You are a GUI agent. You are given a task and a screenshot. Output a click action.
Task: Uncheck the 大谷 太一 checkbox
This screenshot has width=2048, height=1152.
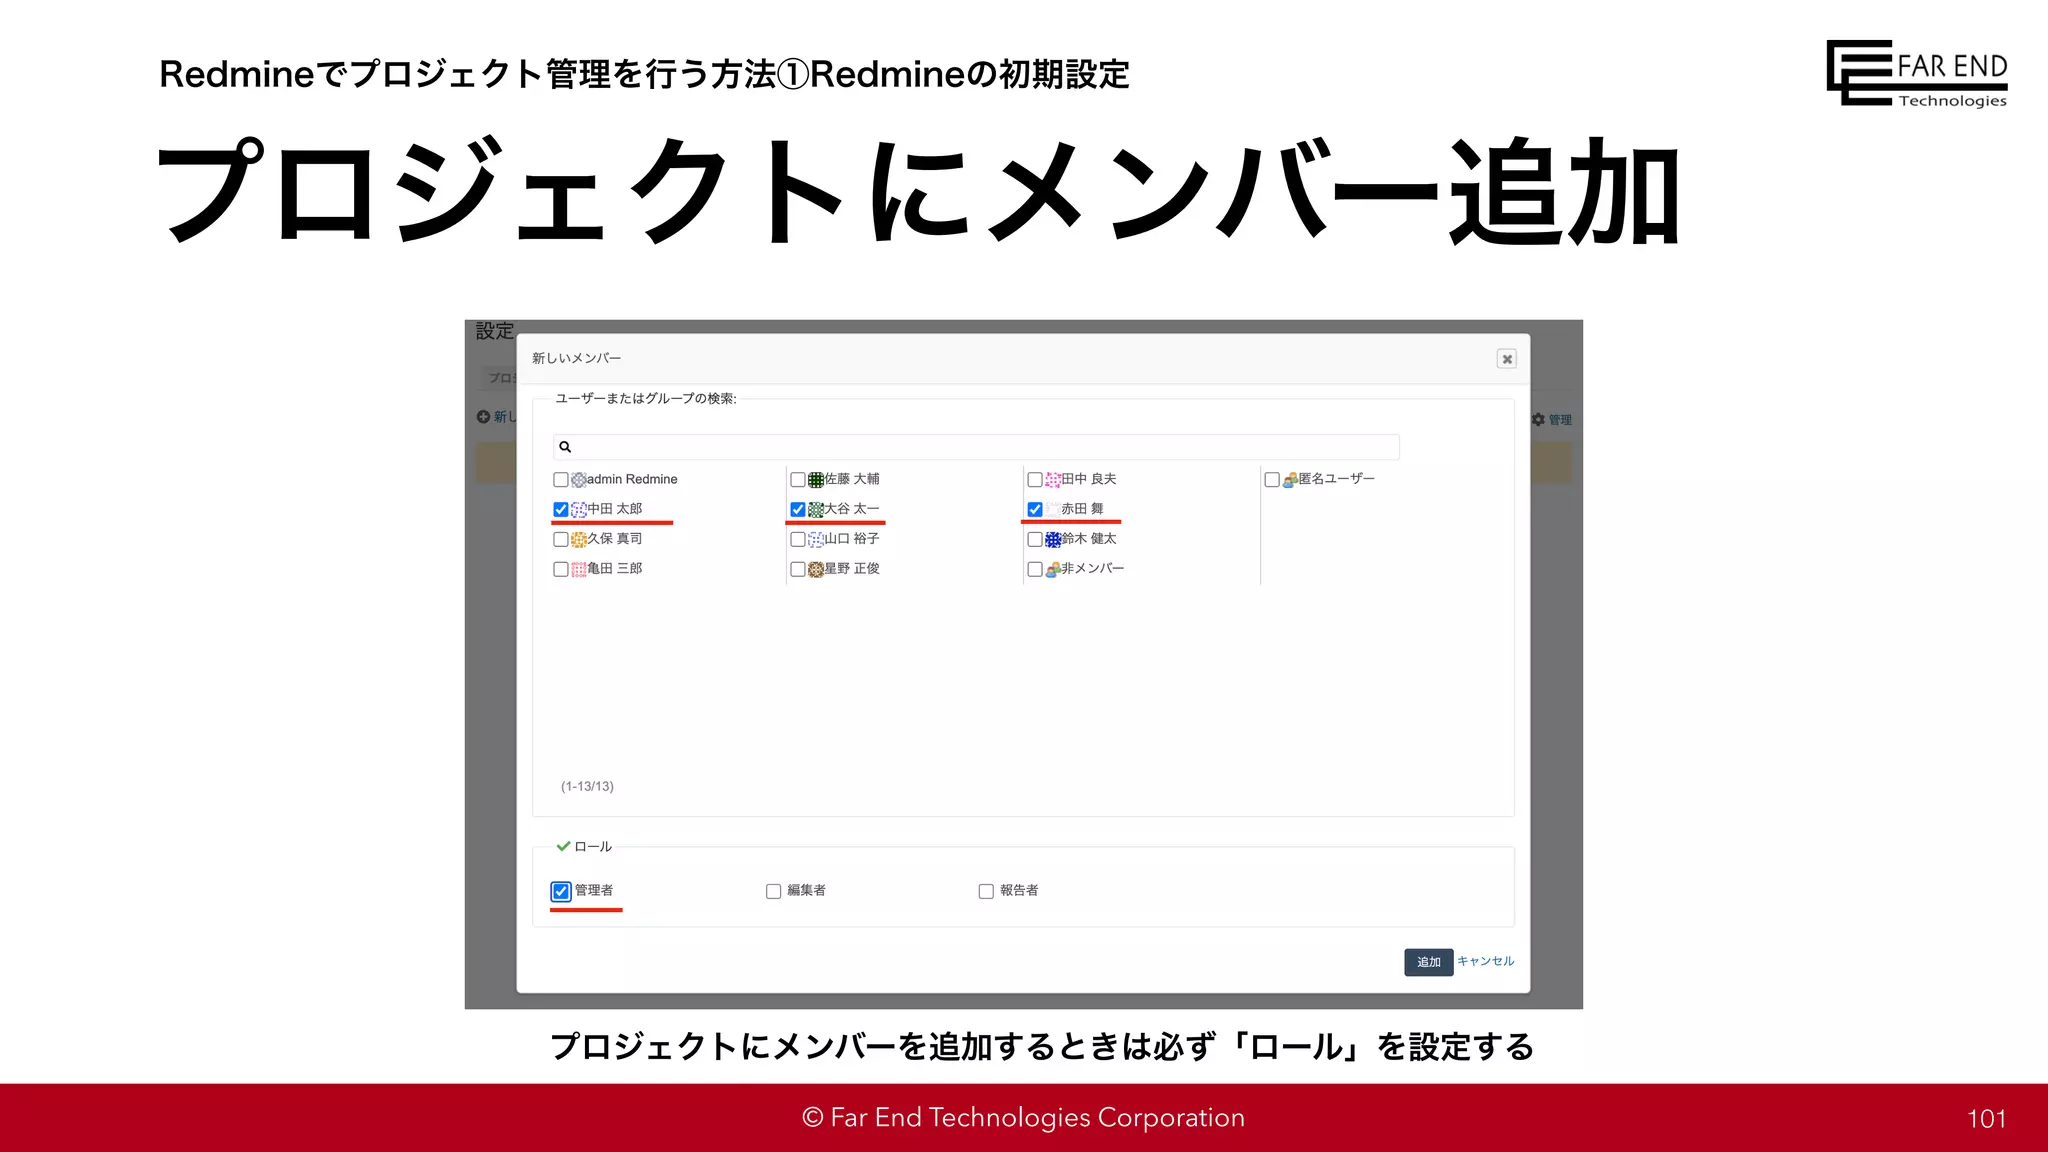pyautogui.click(x=798, y=509)
